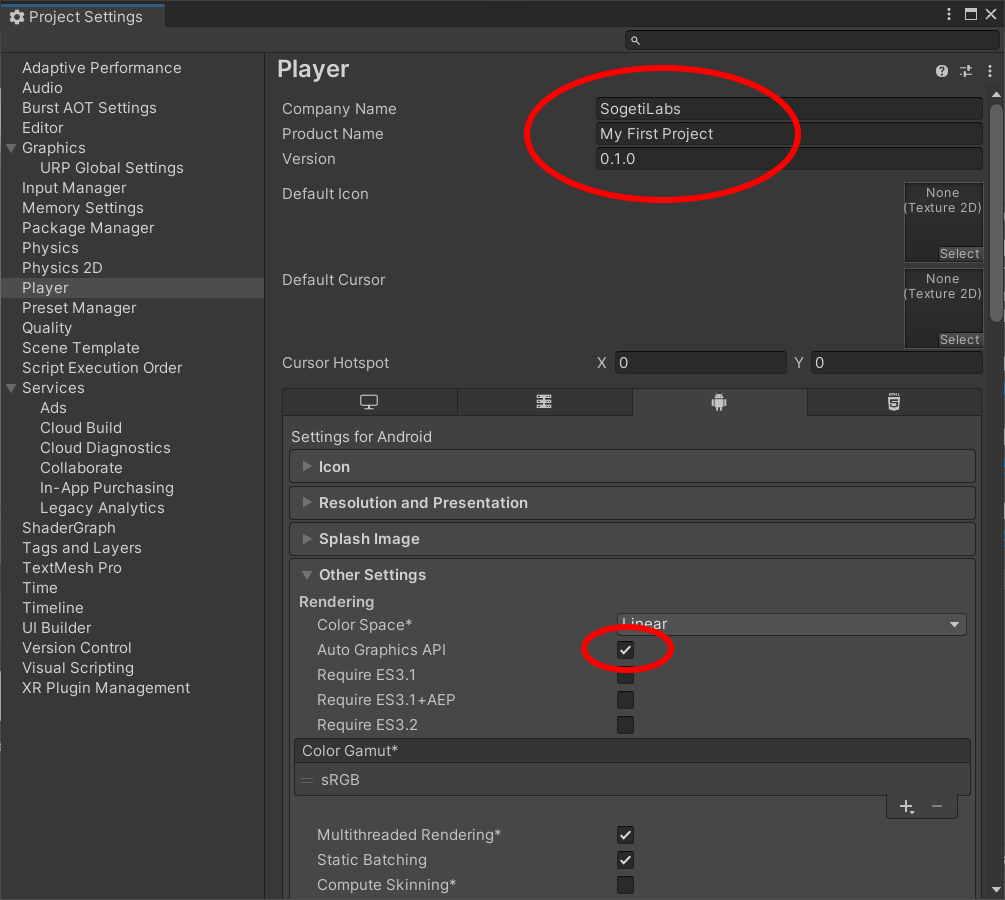Expand the Resolution and Presentation section

tap(423, 503)
